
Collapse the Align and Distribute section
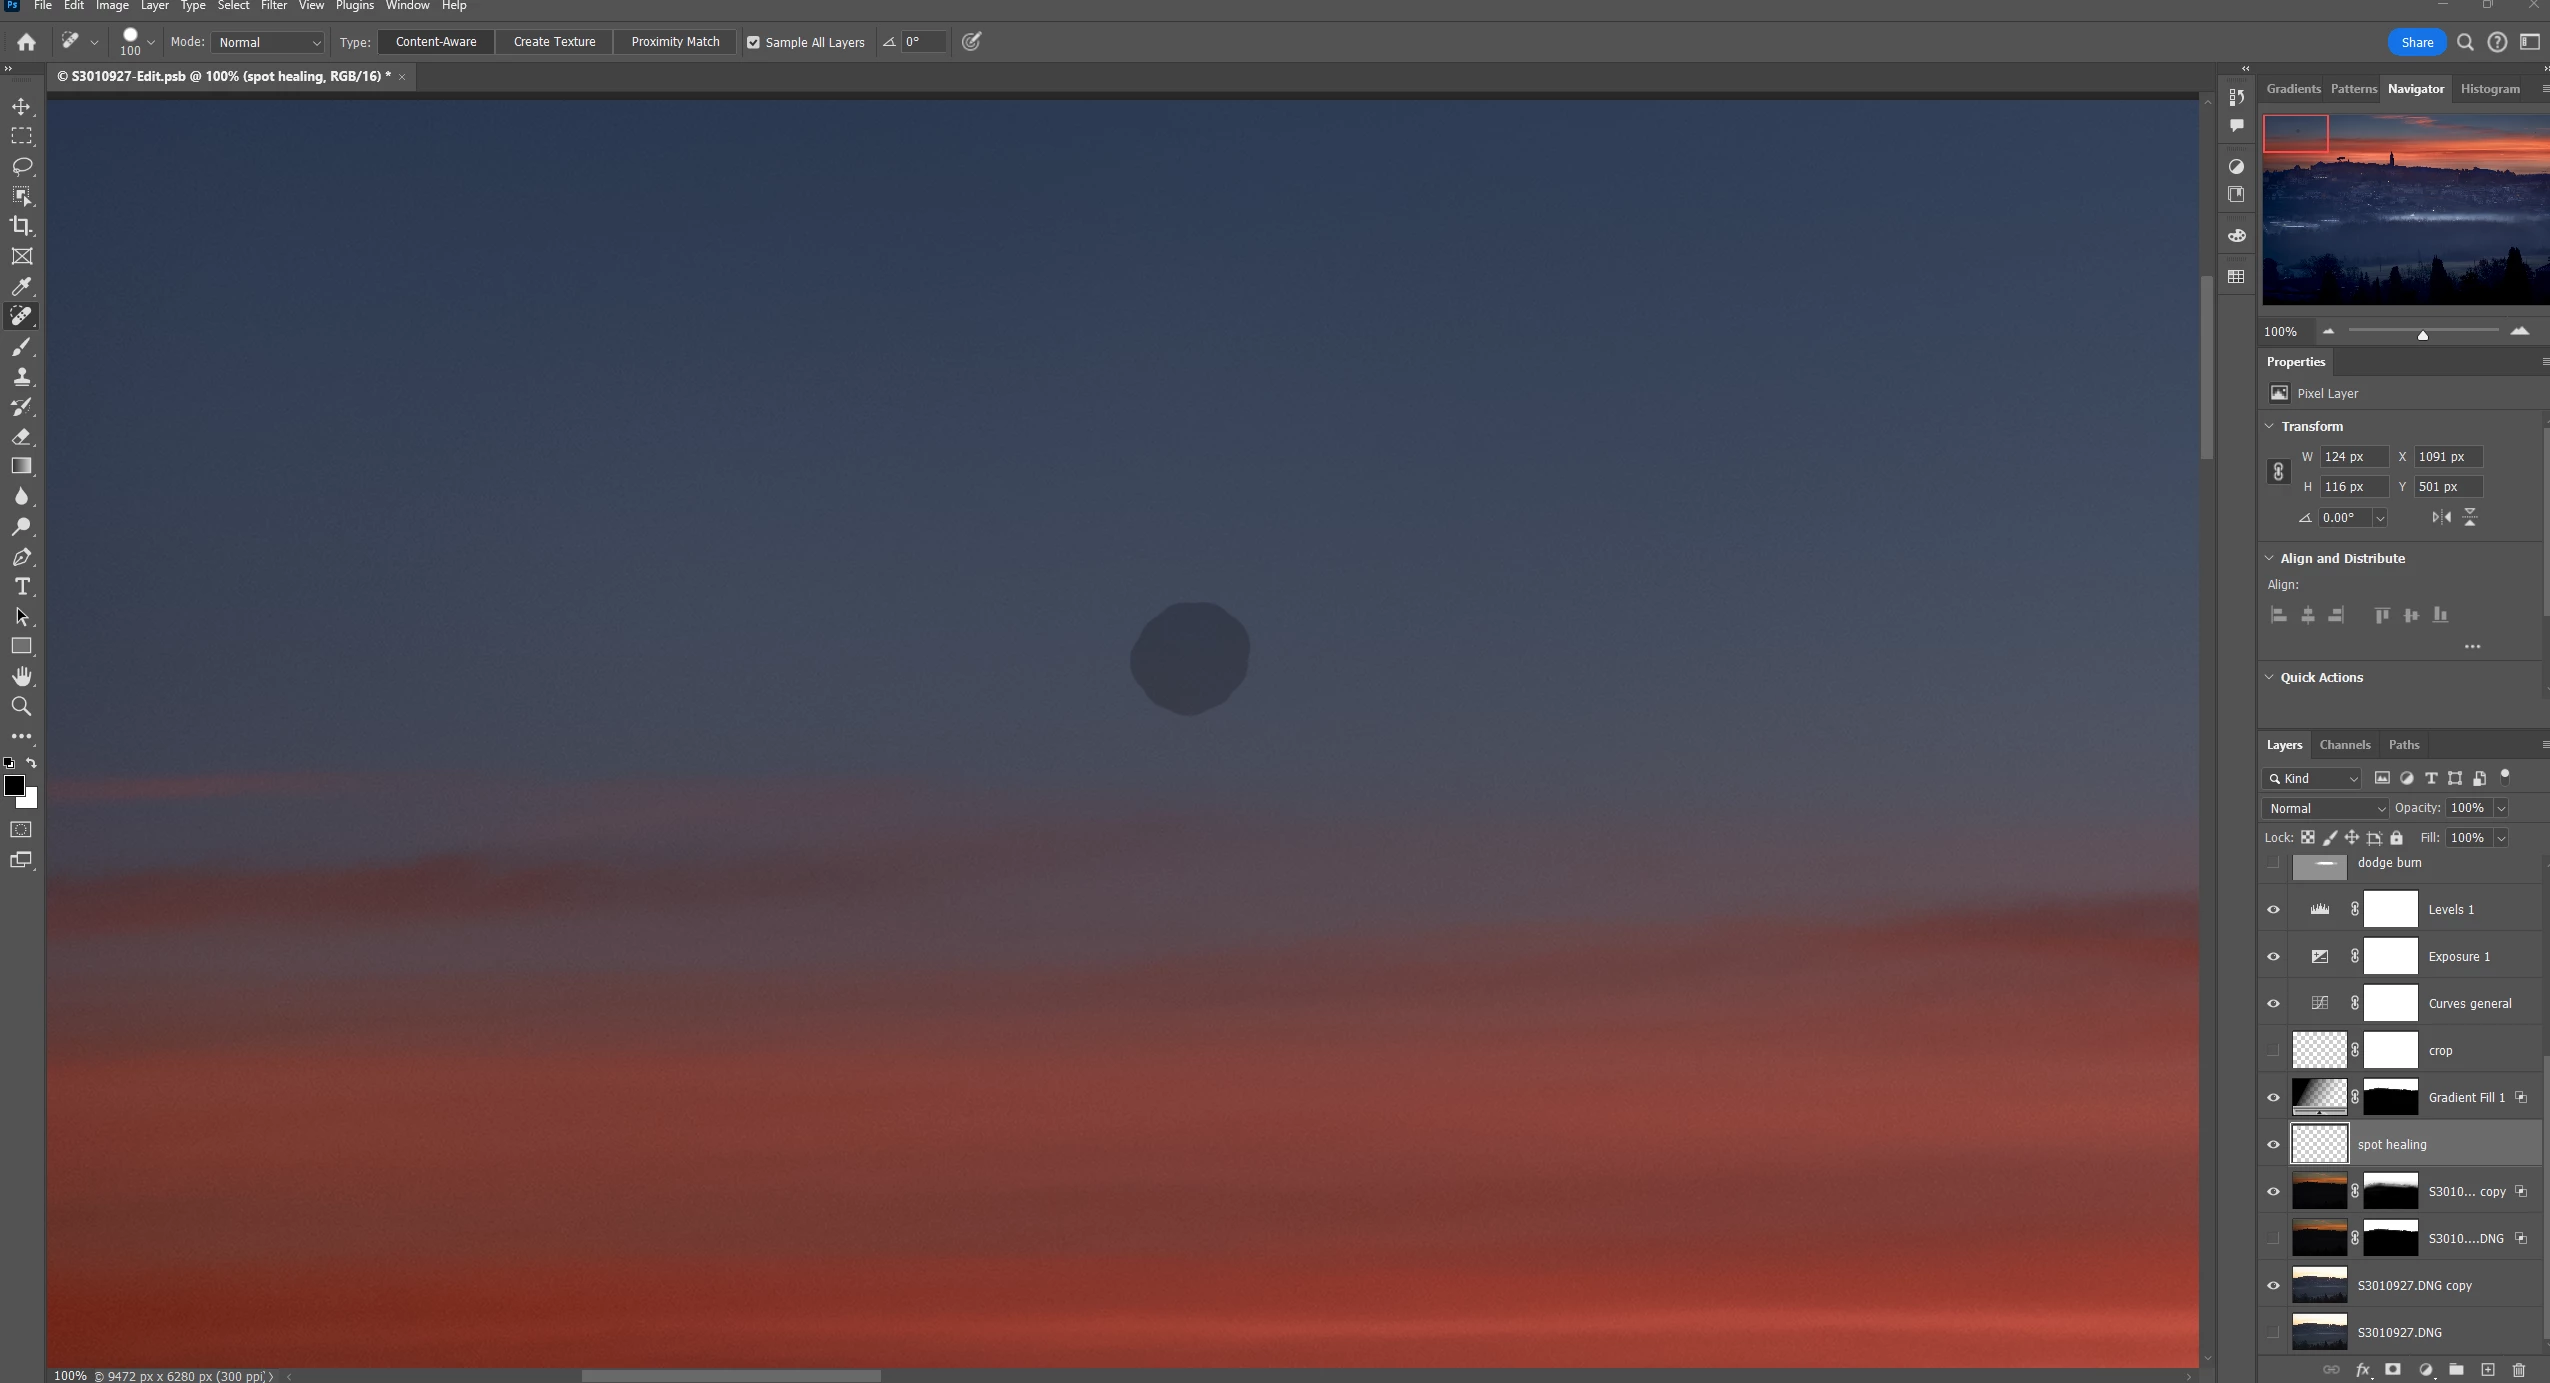pos(2270,558)
